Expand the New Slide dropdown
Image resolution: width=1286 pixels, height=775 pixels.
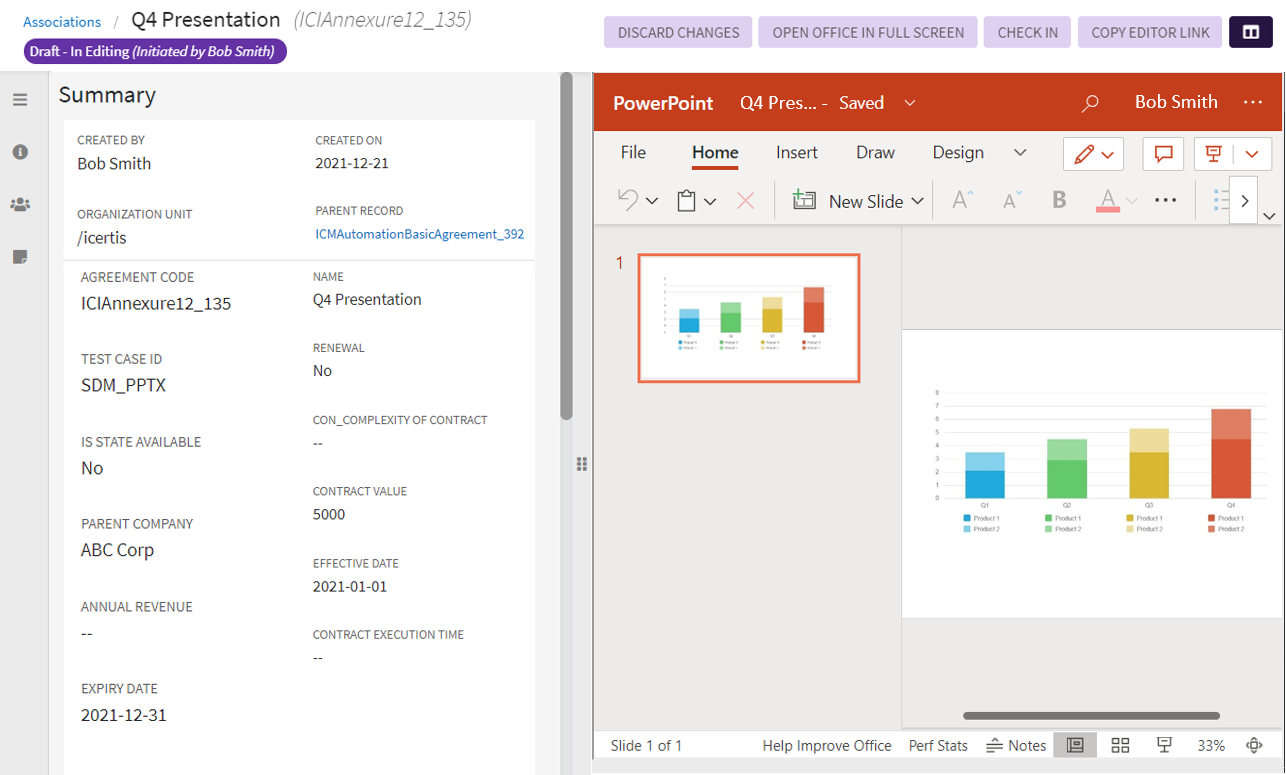point(917,201)
